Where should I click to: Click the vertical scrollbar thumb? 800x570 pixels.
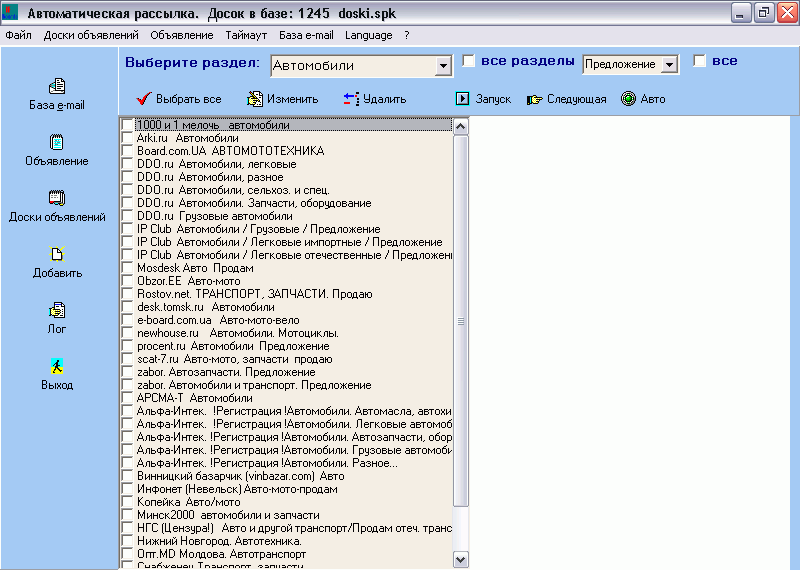pos(461,321)
